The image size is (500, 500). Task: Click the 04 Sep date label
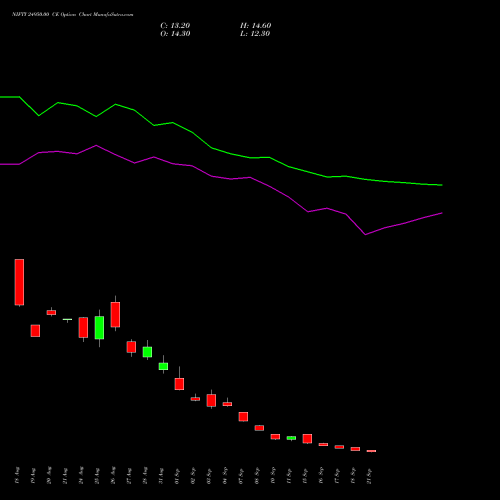coord(225,475)
